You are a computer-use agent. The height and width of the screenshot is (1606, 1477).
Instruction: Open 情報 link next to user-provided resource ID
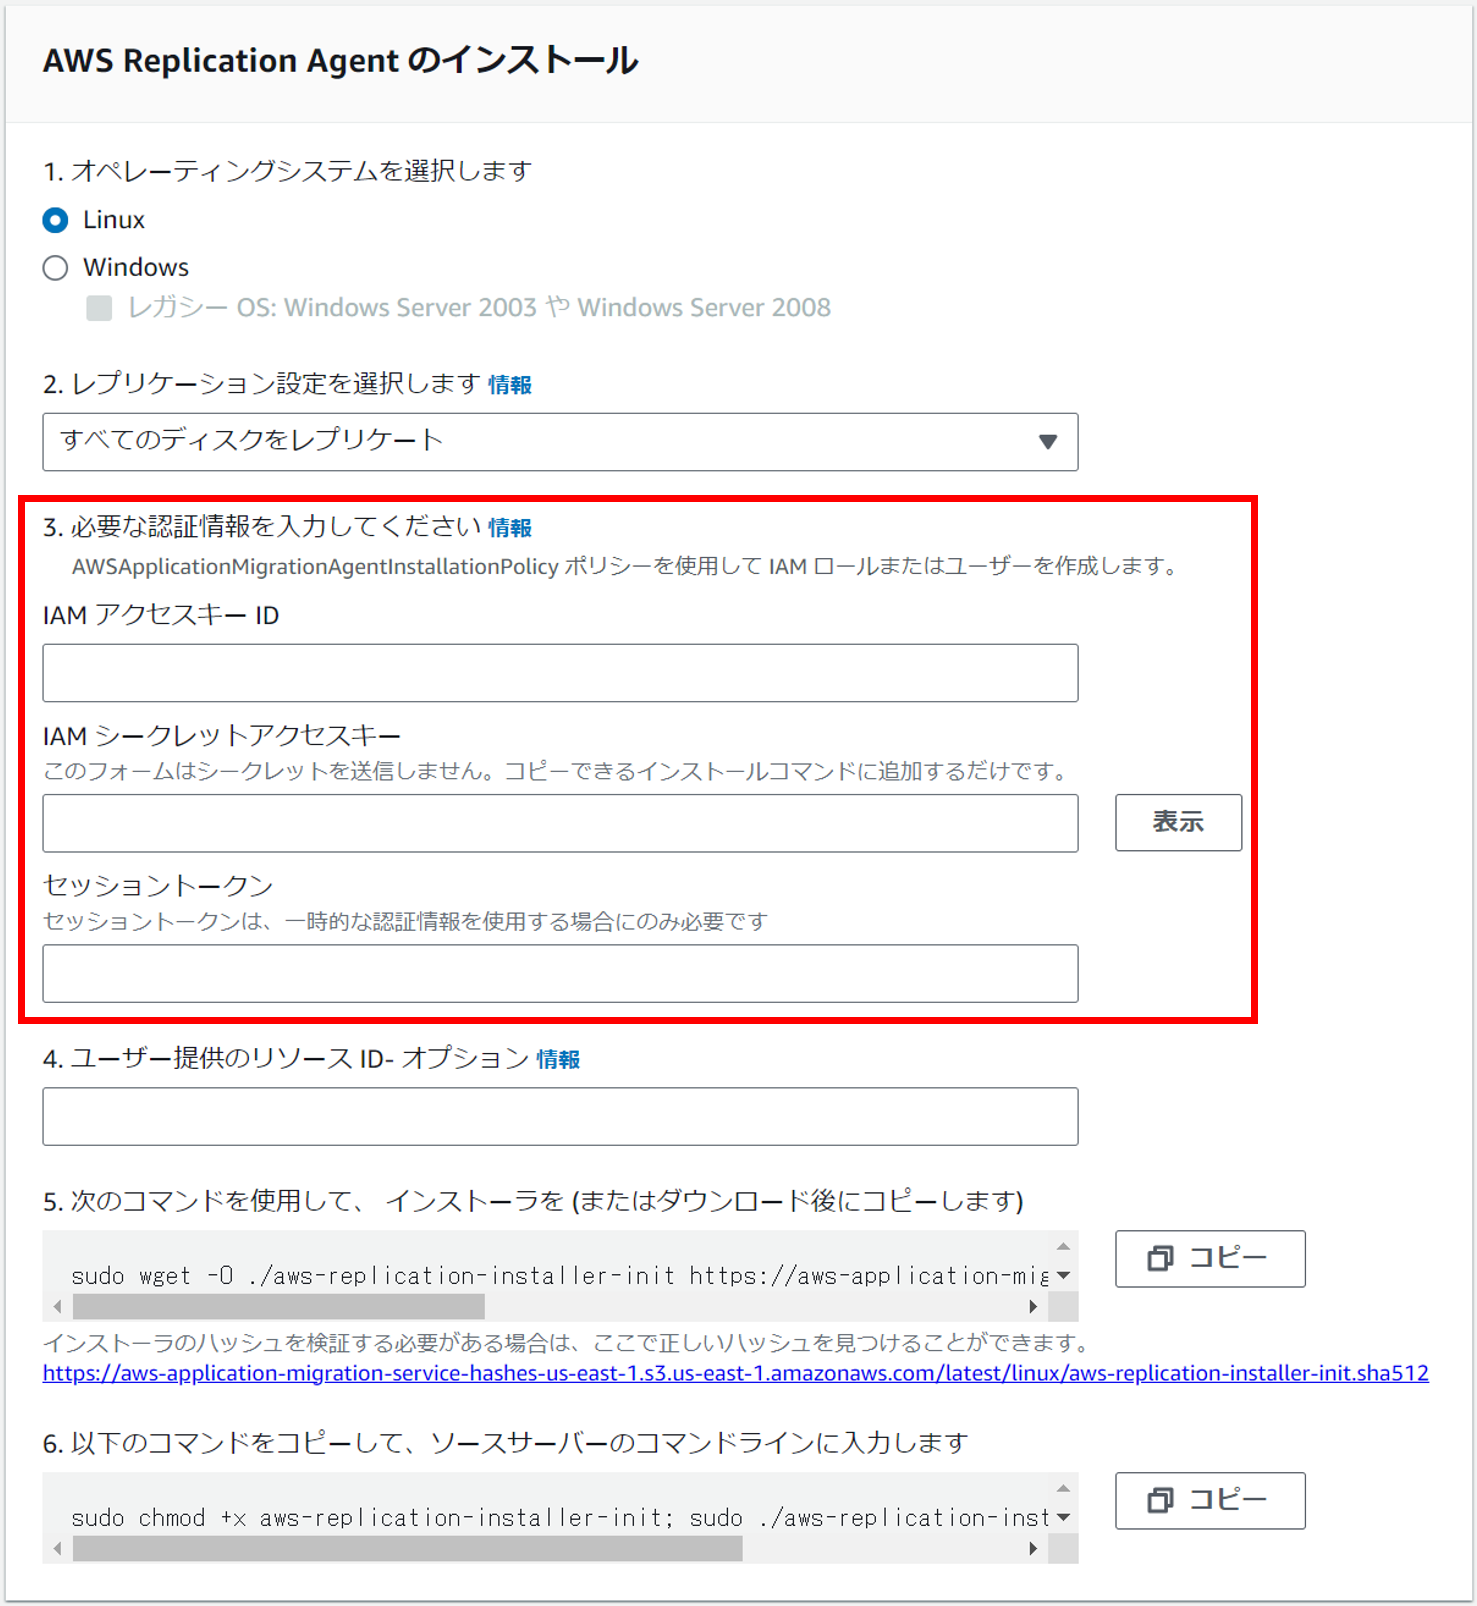(558, 1060)
